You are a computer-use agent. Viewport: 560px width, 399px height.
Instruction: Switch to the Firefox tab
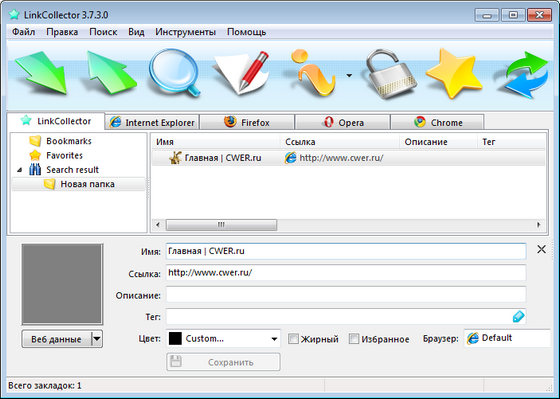247,123
